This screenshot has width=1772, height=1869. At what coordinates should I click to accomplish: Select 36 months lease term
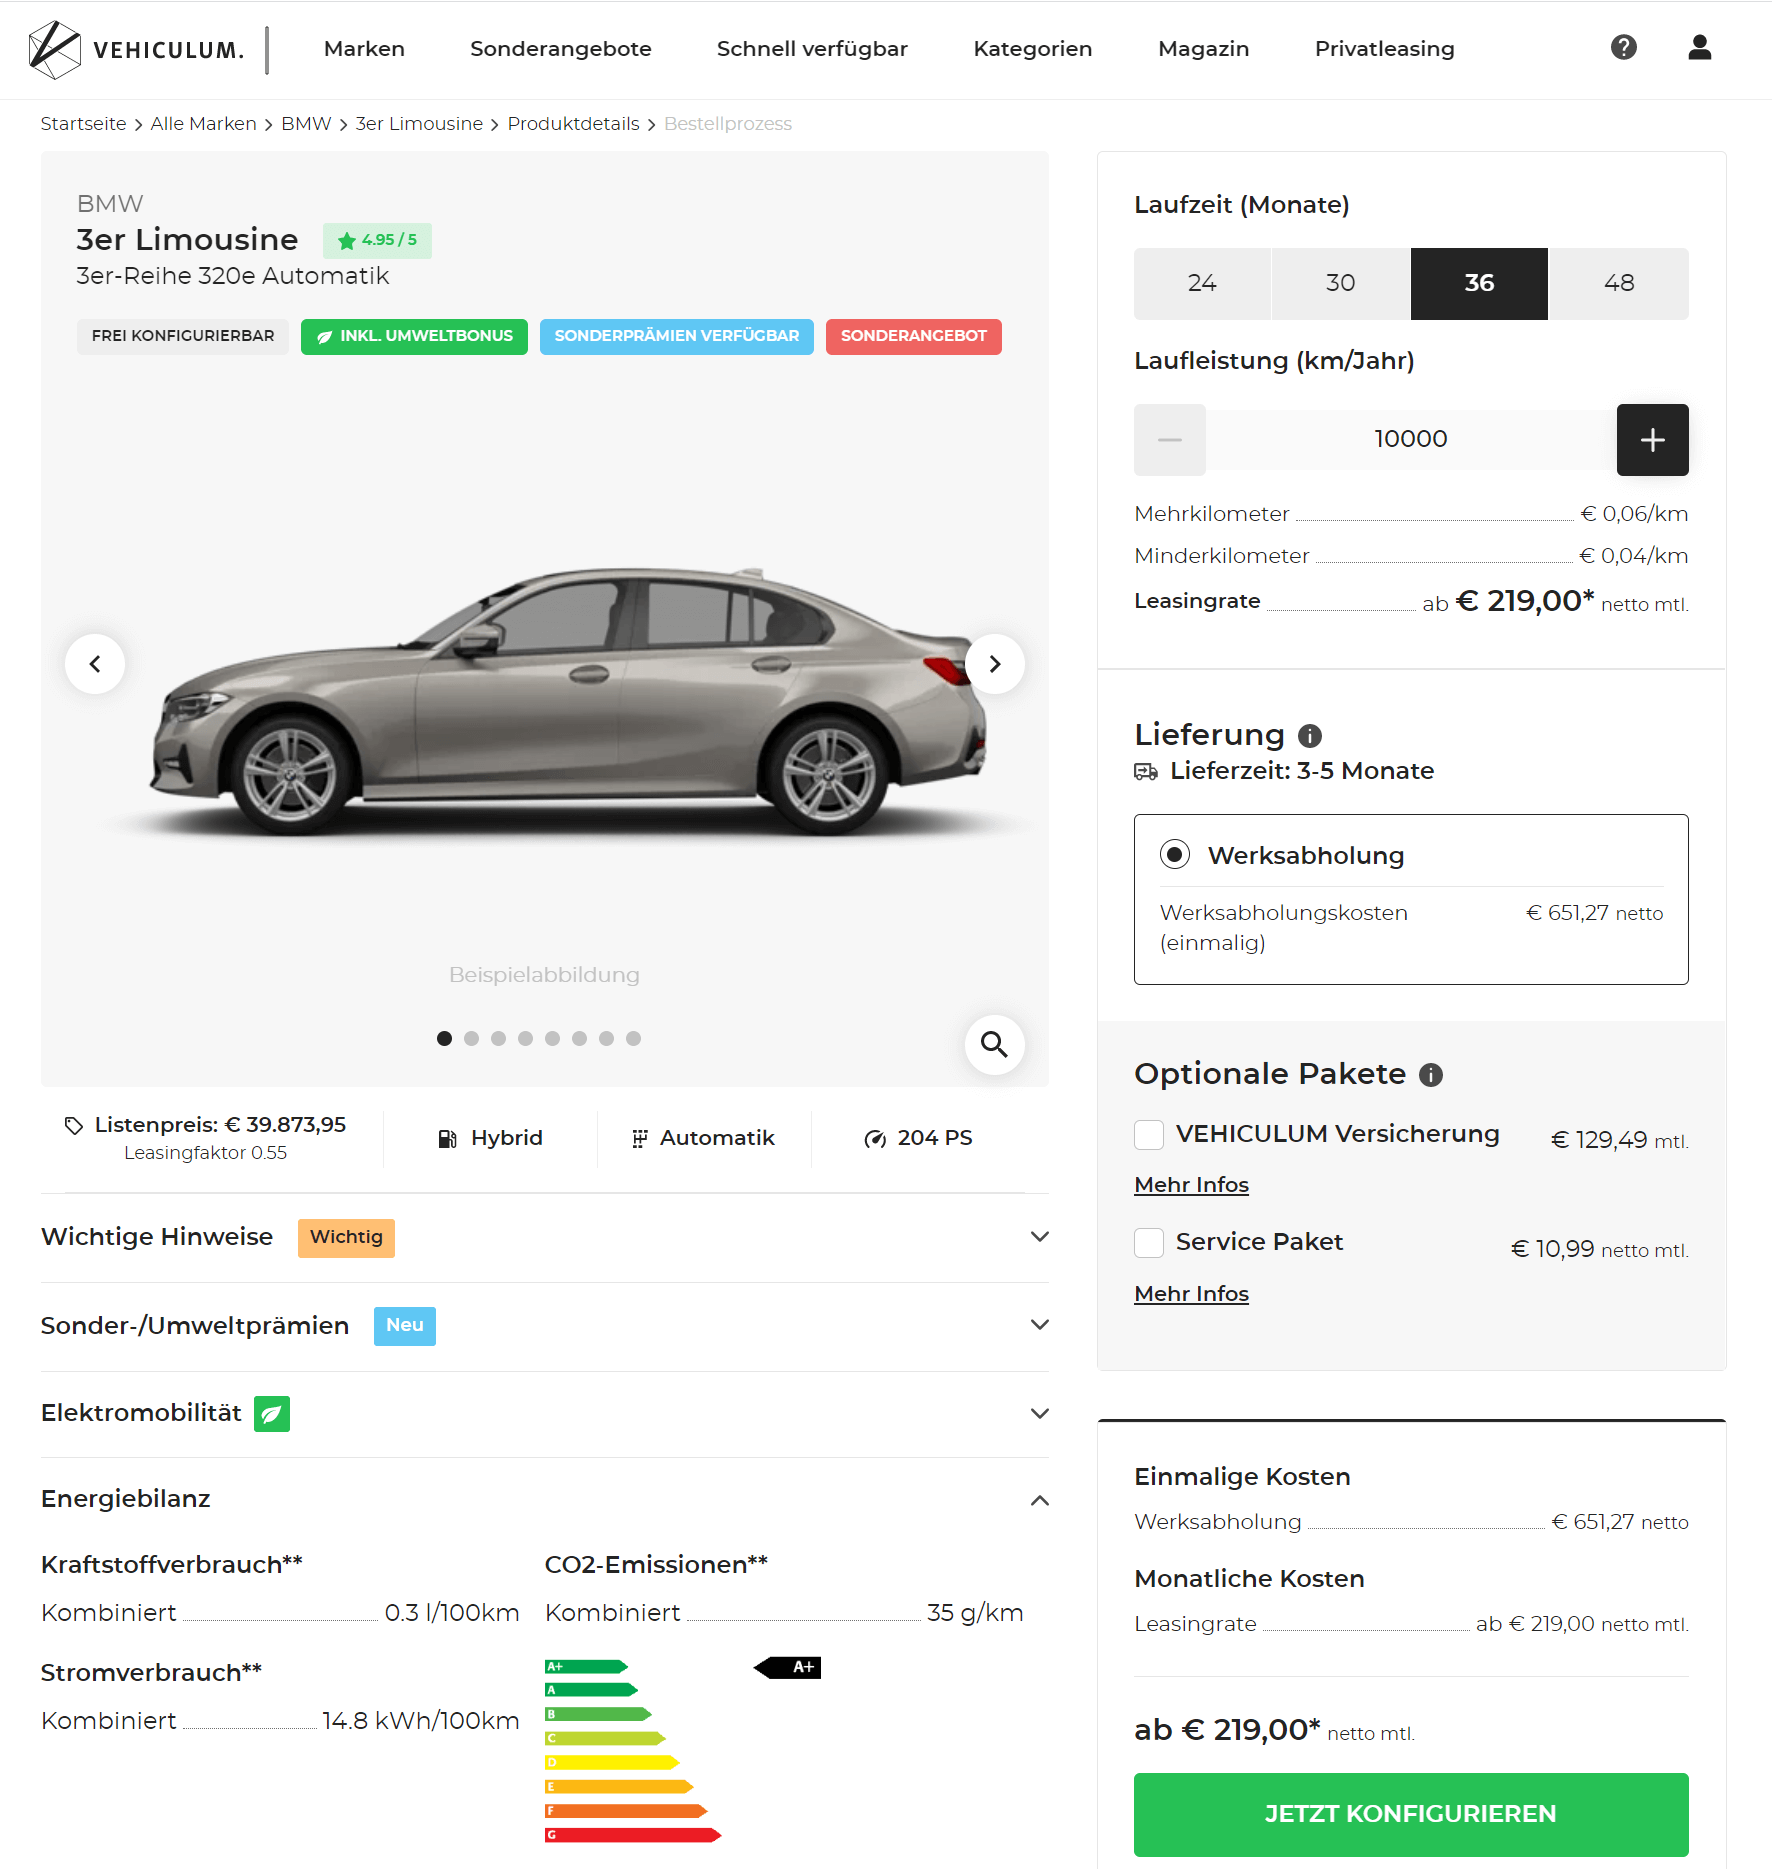(x=1479, y=284)
